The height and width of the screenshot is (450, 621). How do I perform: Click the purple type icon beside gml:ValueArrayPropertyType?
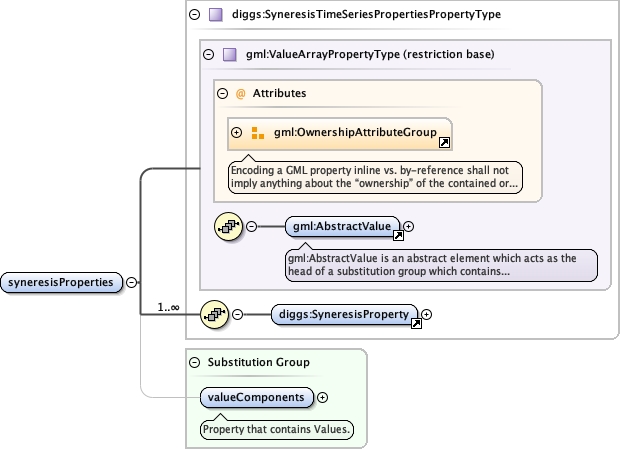(x=228, y=56)
